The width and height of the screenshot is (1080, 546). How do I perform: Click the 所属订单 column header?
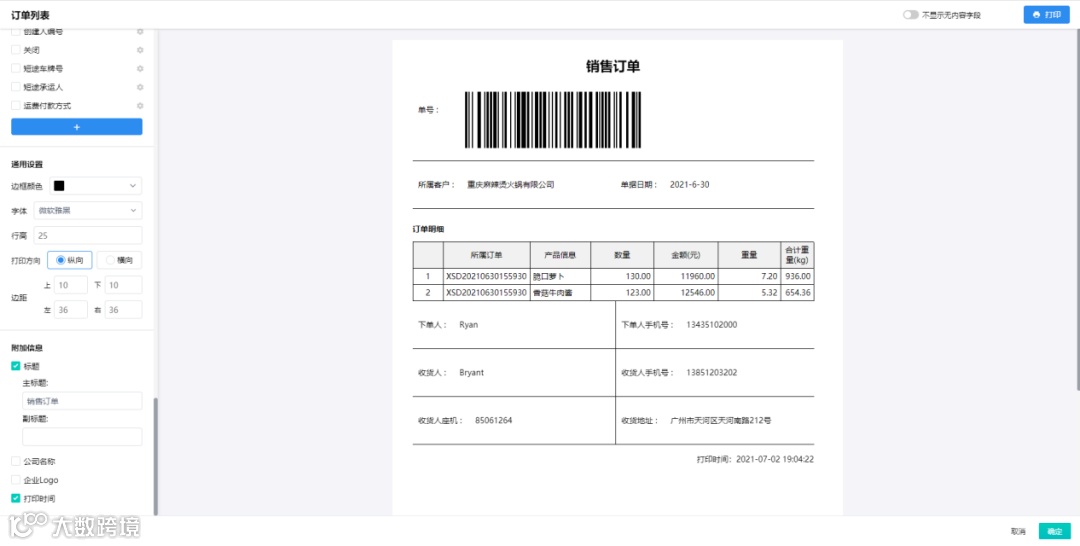486,255
